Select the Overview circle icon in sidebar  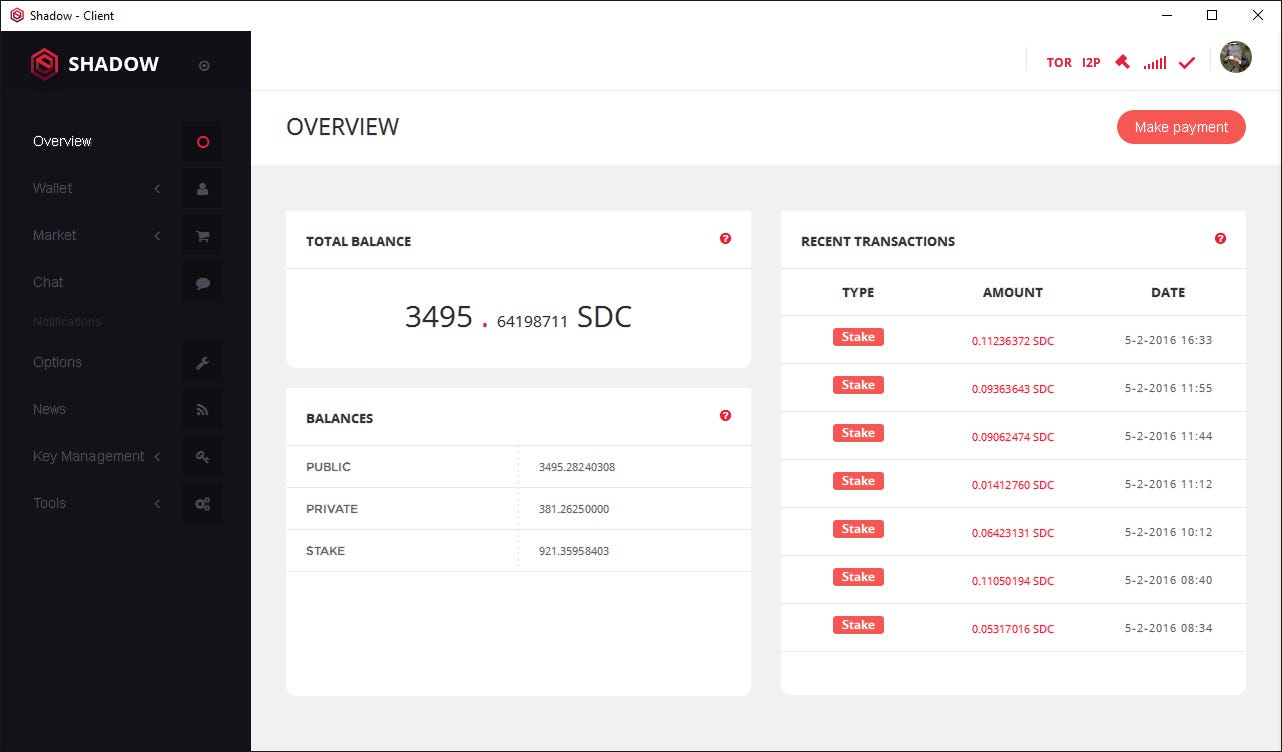[202, 141]
